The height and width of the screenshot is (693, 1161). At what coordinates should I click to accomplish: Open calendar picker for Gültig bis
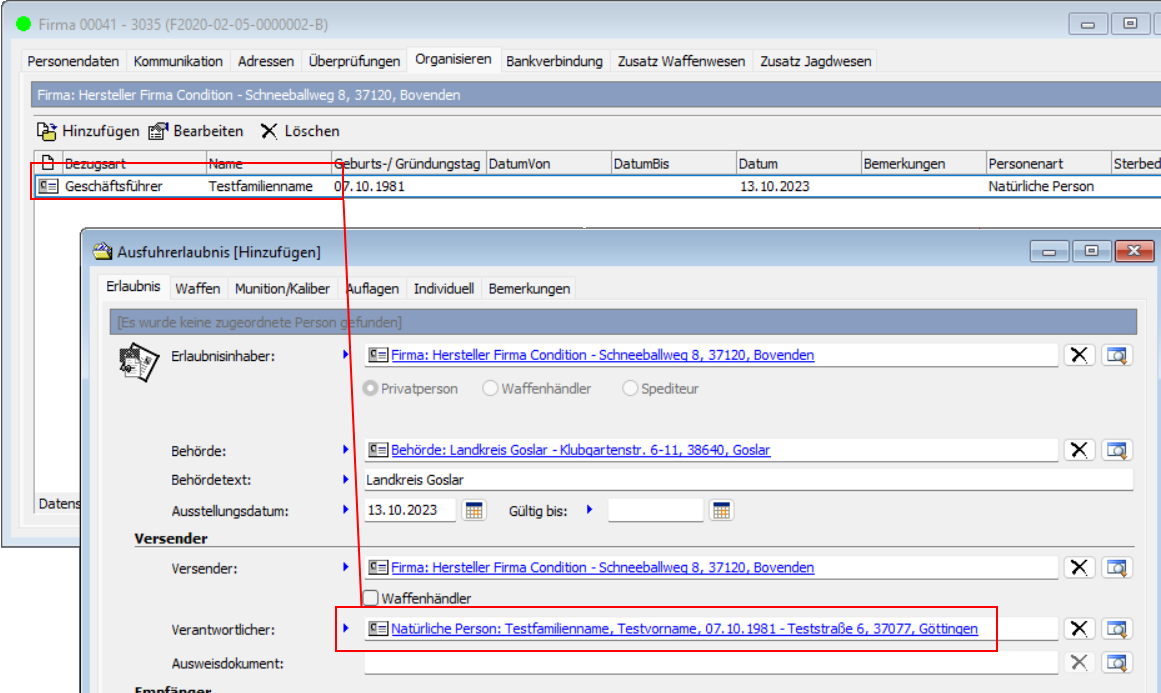coord(721,510)
